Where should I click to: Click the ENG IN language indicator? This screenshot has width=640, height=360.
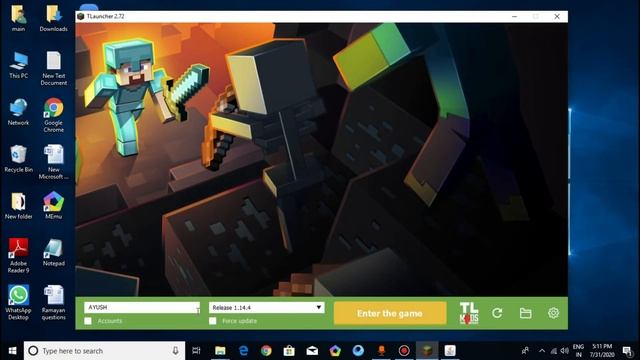(578, 351)
